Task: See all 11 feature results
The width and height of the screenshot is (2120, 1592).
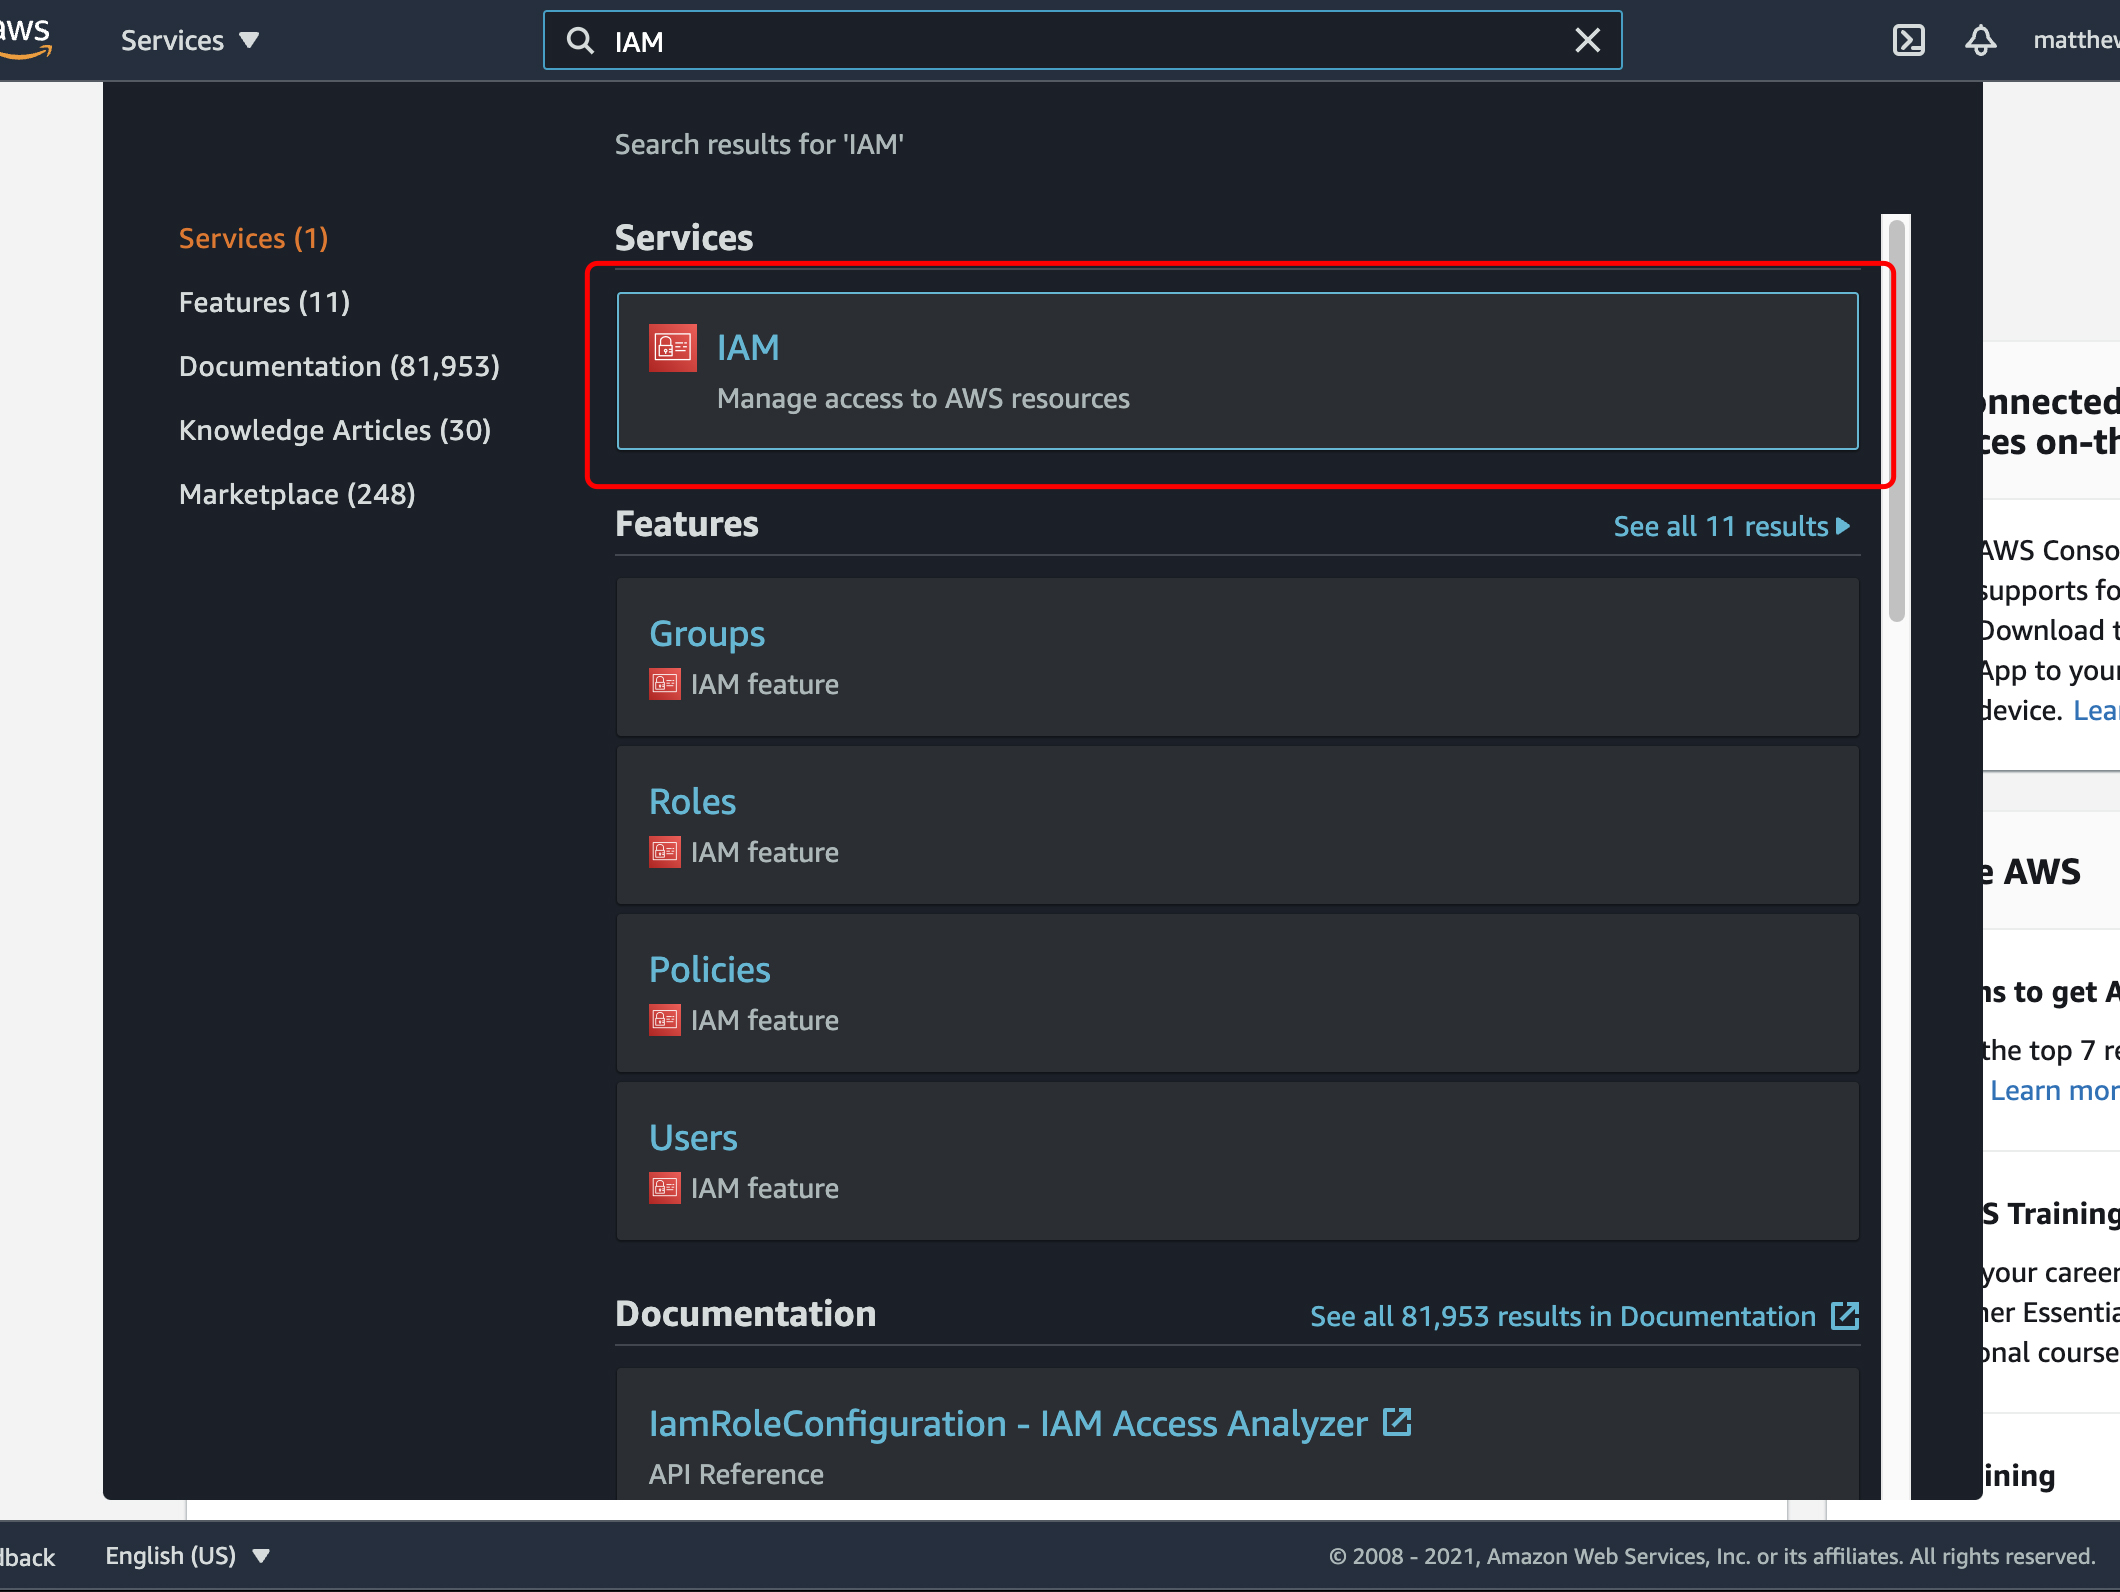Action: (x=1732, y=526)
